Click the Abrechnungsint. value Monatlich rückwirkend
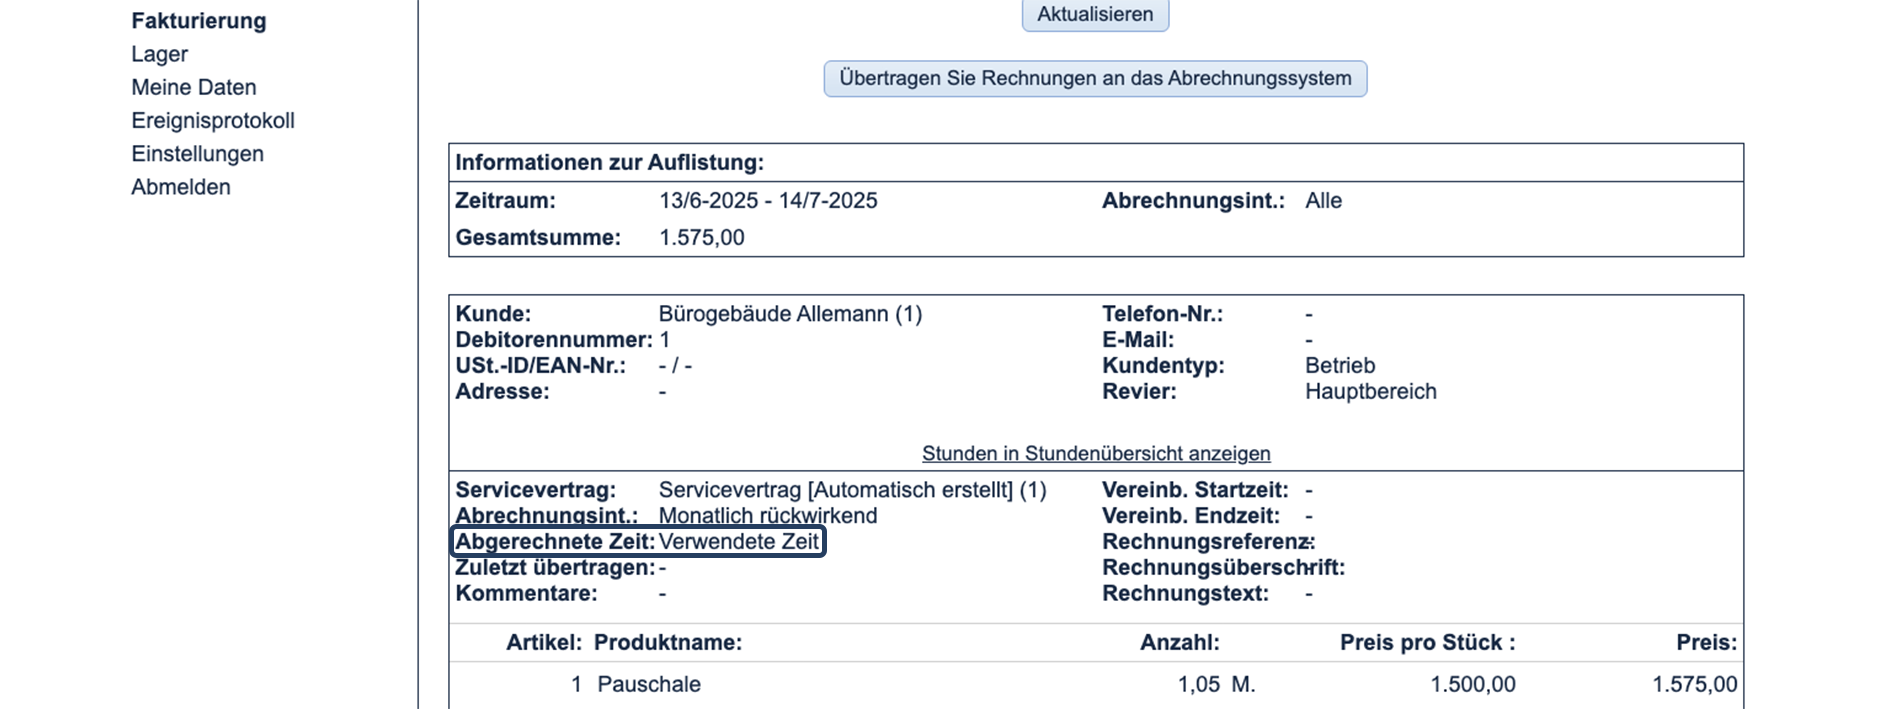The width and height of the screenshot is (1890, 709). [767, 515]
